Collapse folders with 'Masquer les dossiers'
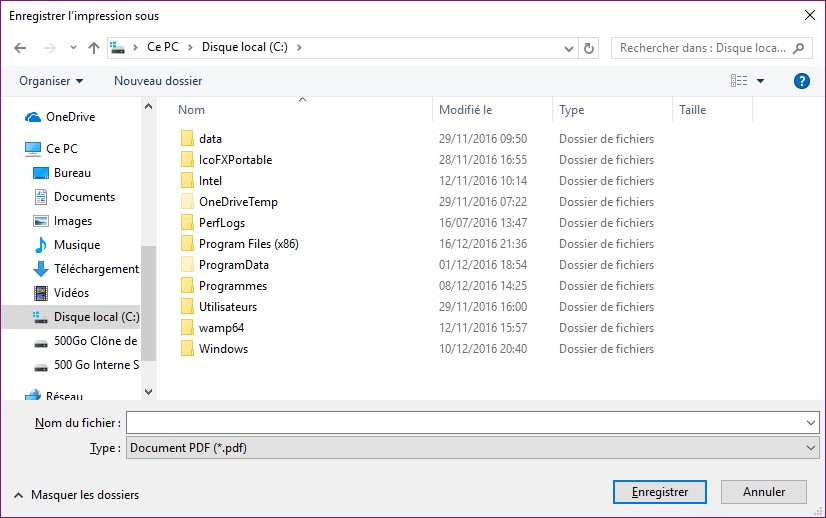 click(x=76, y=495)
